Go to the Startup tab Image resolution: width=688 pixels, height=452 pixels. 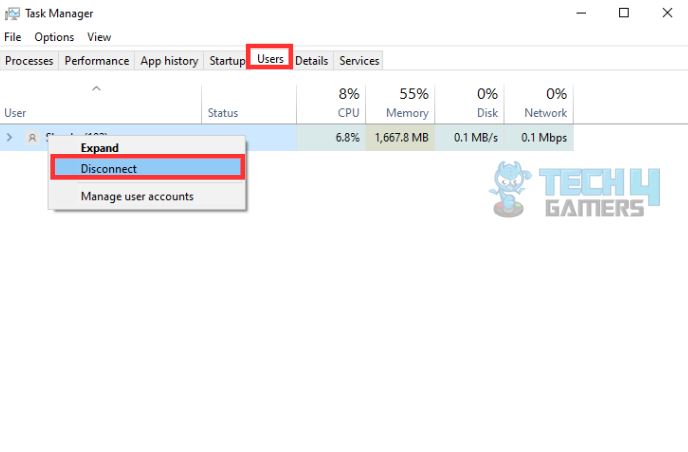(x=227, y=61)
